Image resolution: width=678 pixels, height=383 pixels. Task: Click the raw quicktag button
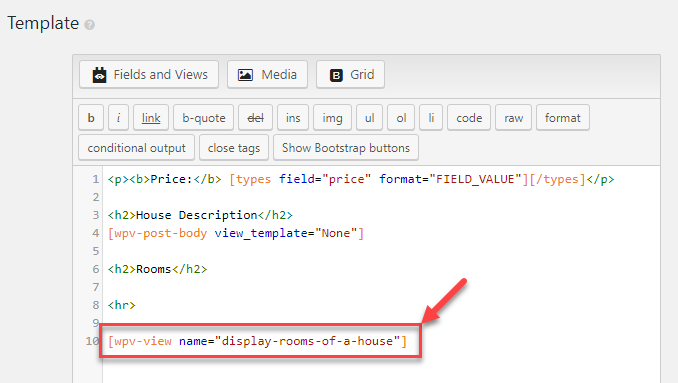[514, 118]
